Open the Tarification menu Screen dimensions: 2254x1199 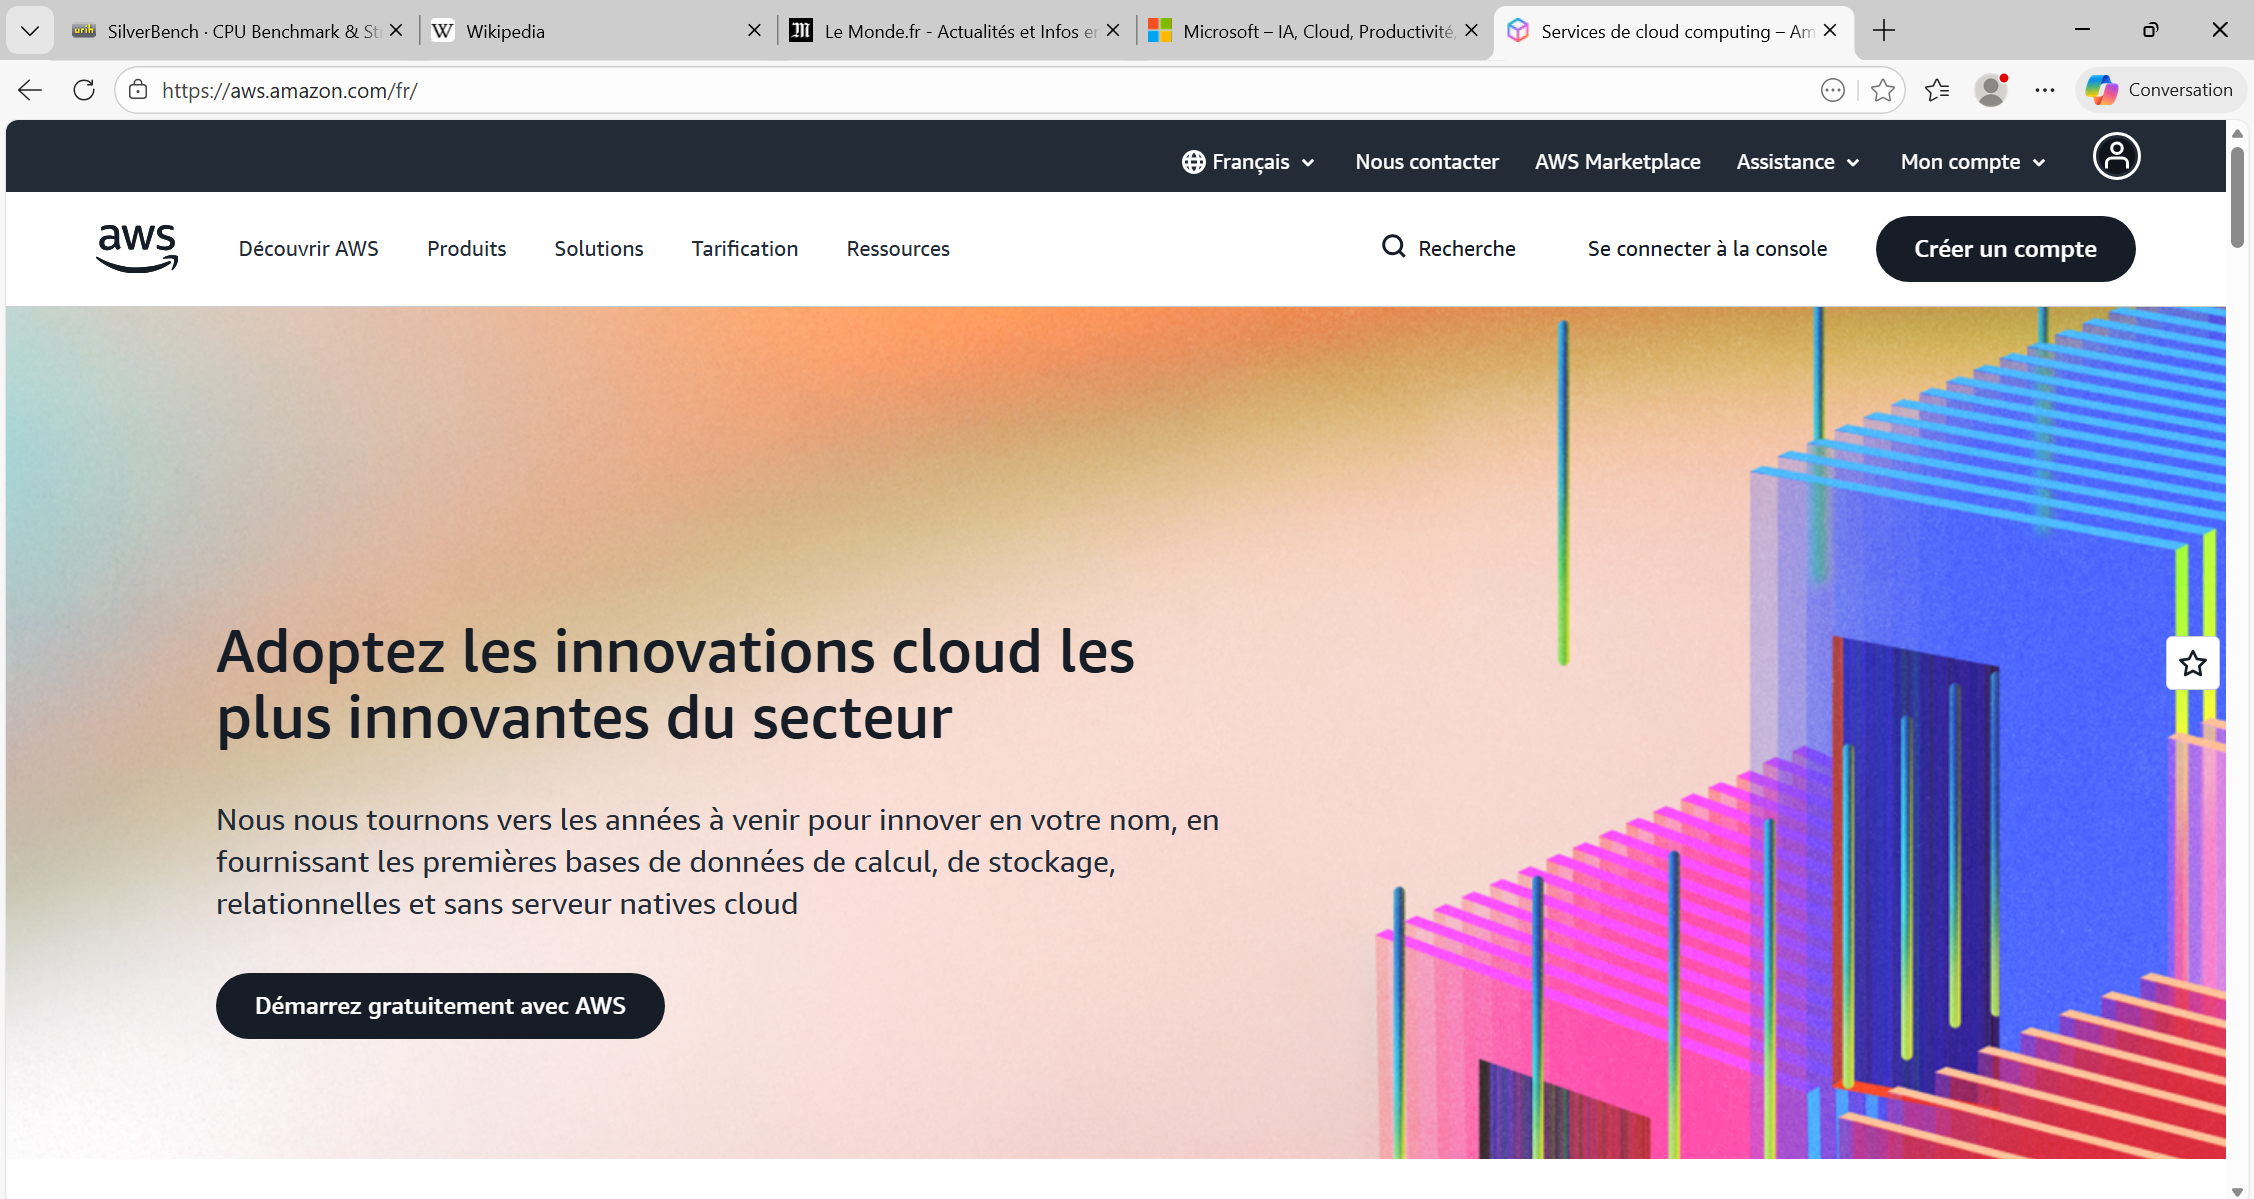tap(745, 249)
